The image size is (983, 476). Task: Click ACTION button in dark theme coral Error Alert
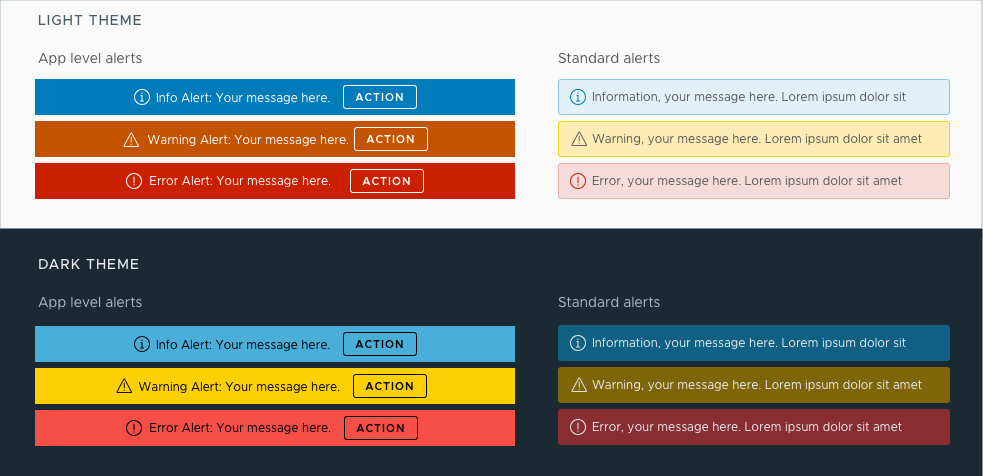(381, 428)
